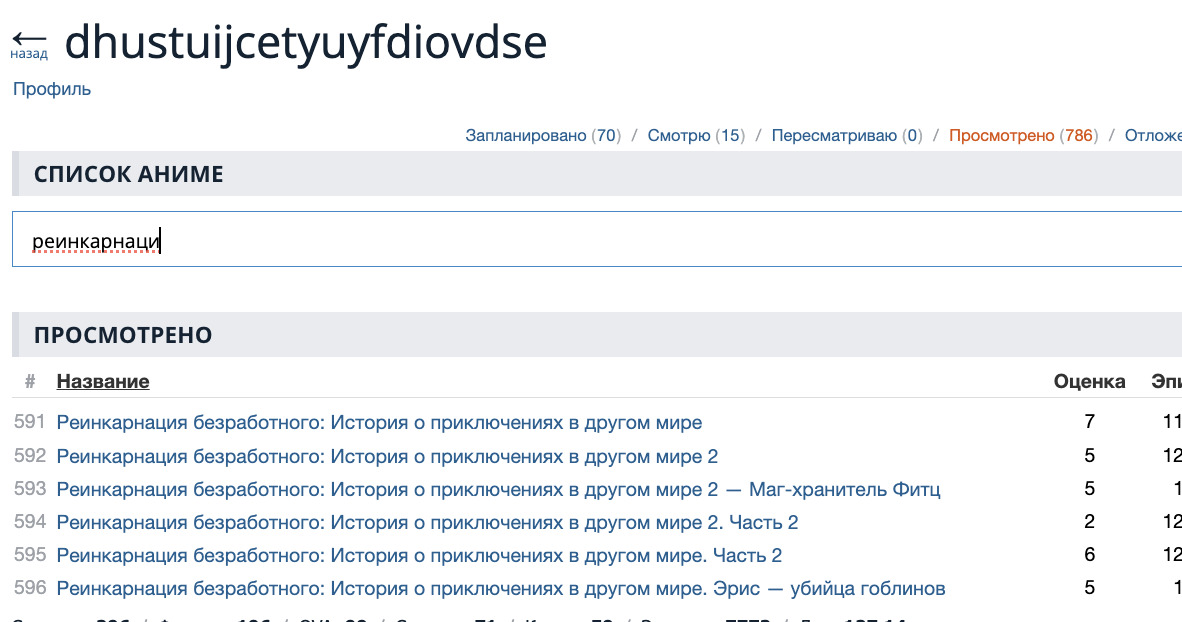
Task: Go to the Просмотрено (786) list
Action: (1022, 135)
